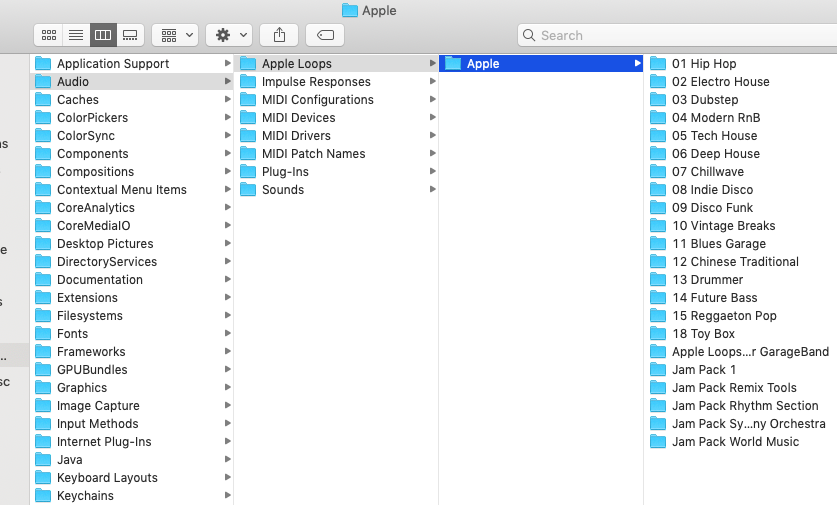Select the column view button
This screenshot has width=837, height=505.
pyautogui.click(x=103, y=35)
